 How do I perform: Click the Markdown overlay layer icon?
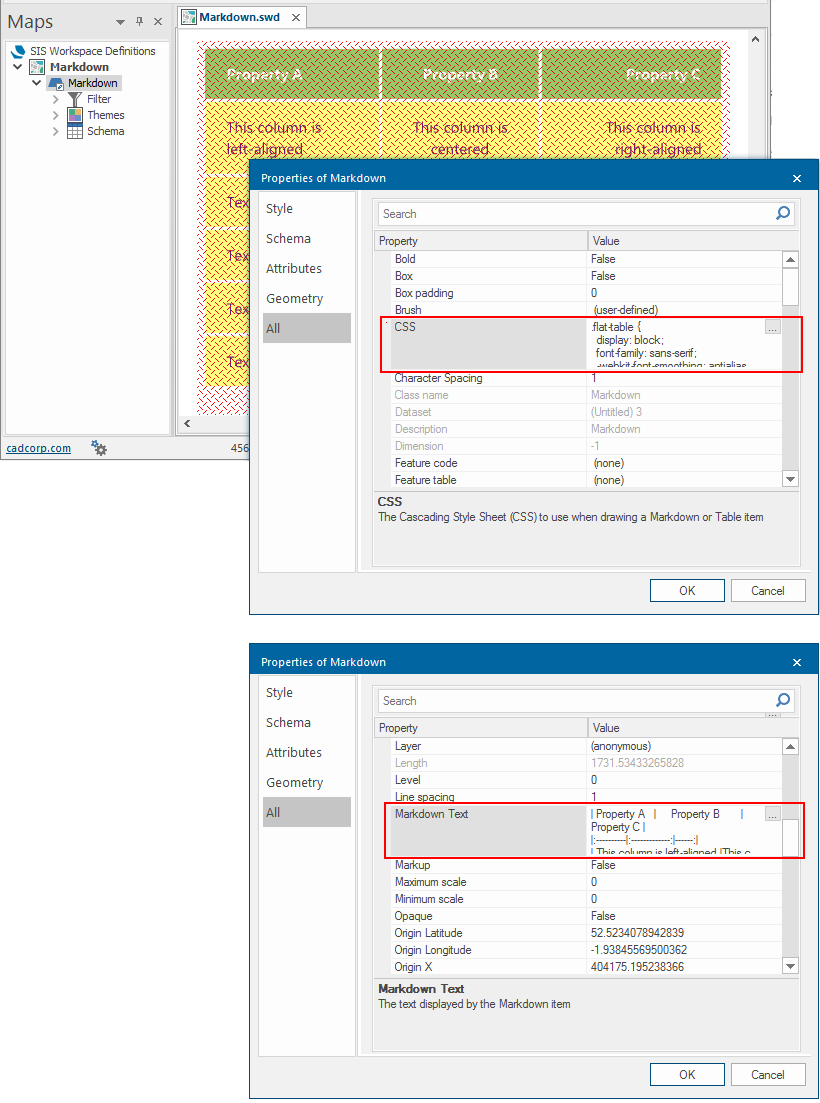click(x=56, y=83)
